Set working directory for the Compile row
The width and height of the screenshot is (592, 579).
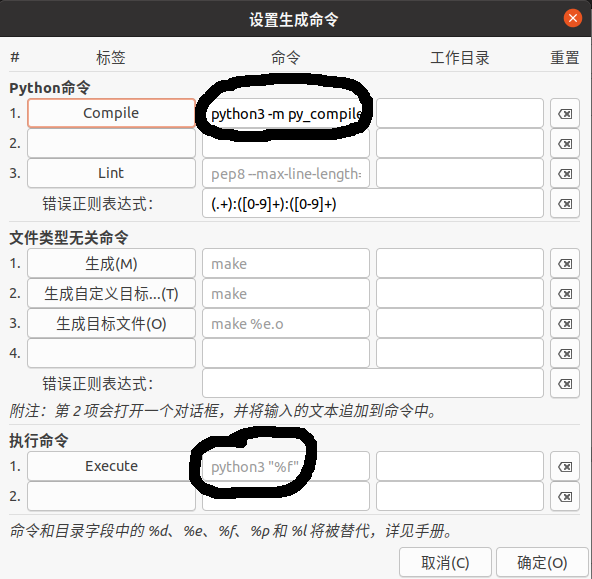[x=460, y=113]
